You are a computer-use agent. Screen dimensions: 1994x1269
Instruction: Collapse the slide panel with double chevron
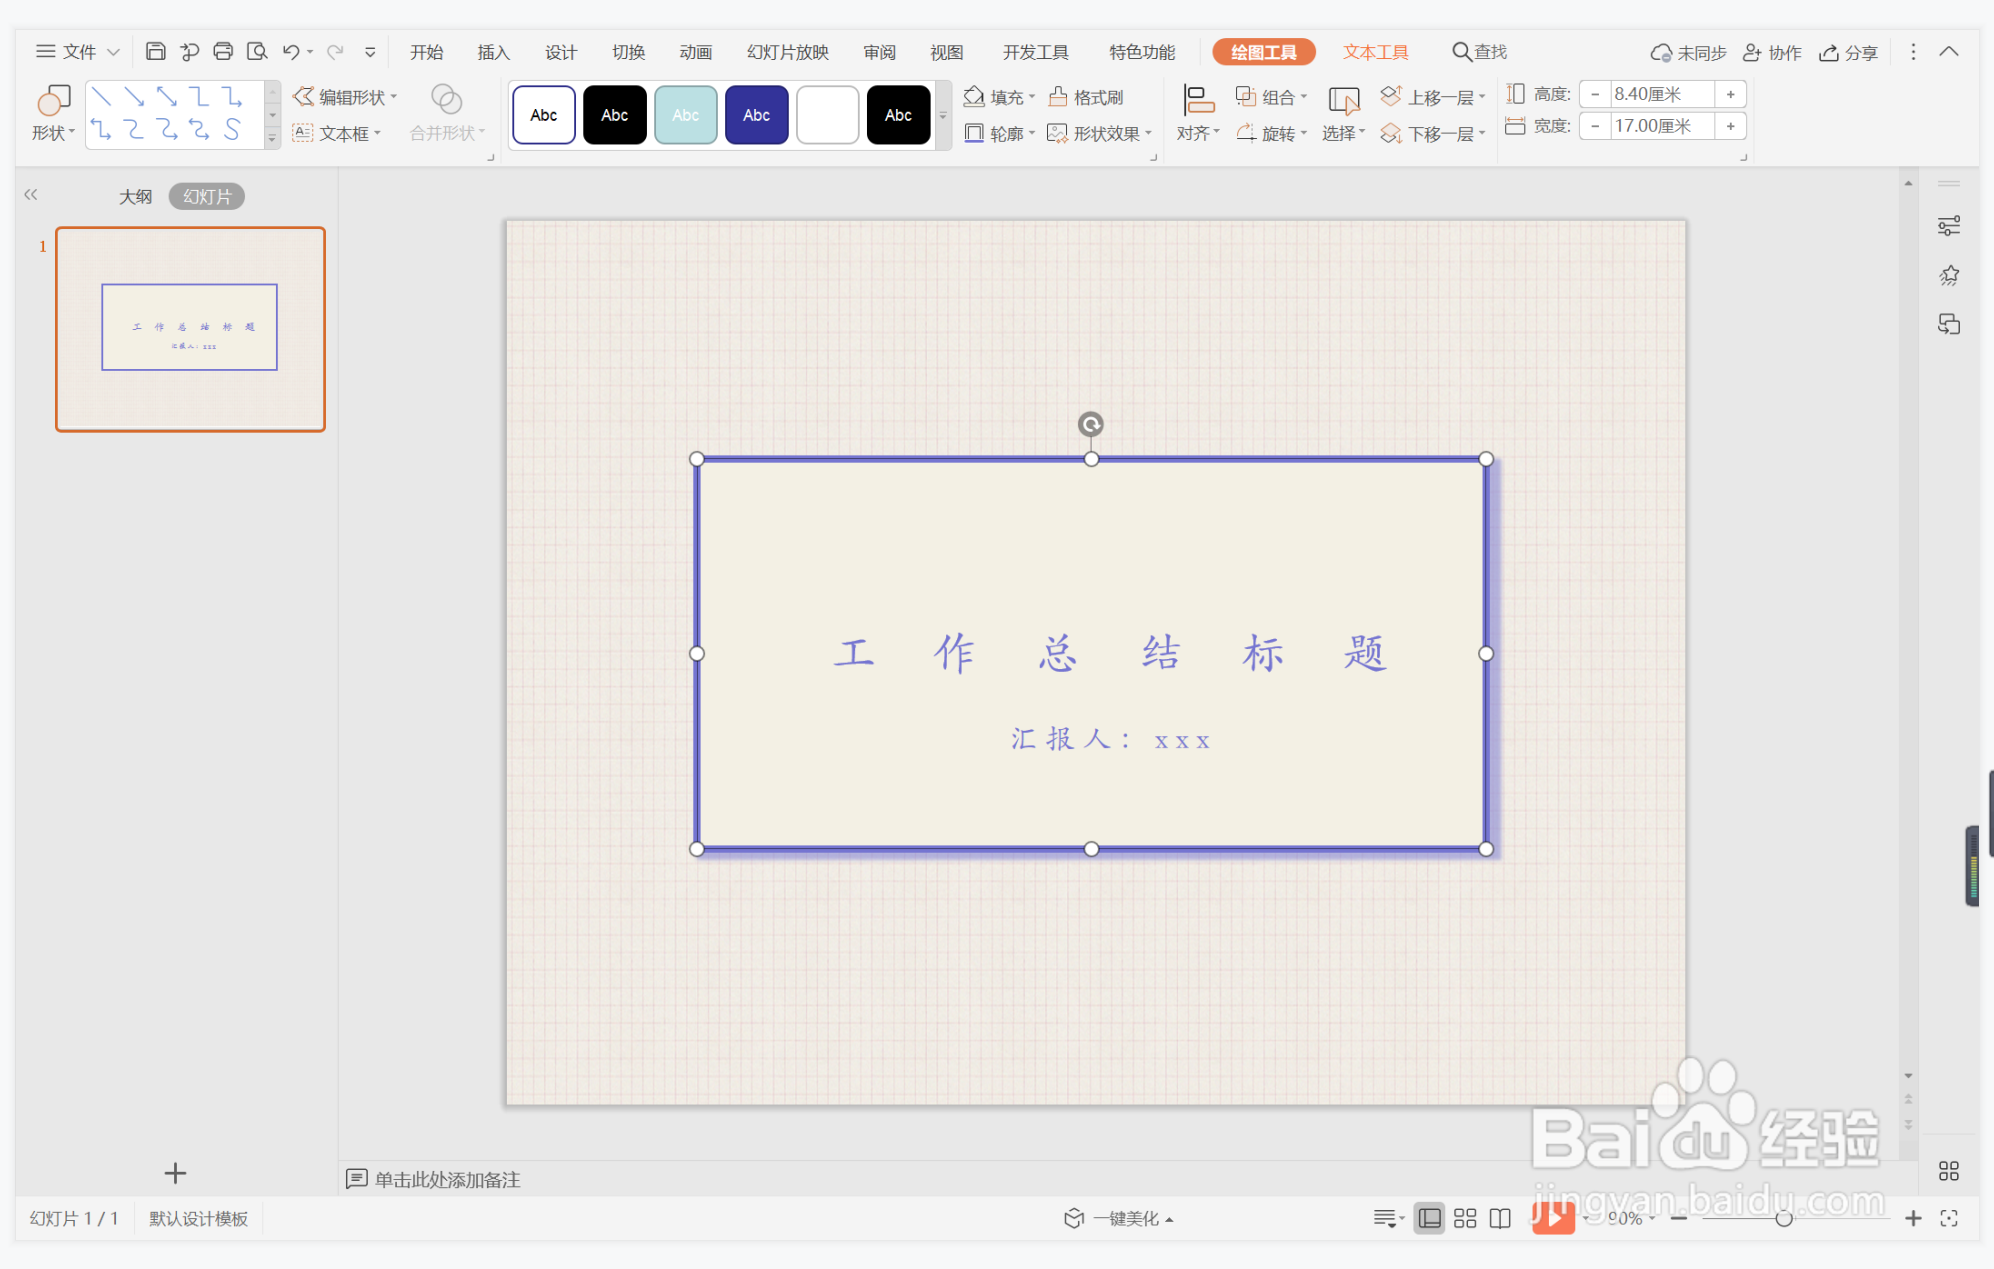(x=31, y=195)
